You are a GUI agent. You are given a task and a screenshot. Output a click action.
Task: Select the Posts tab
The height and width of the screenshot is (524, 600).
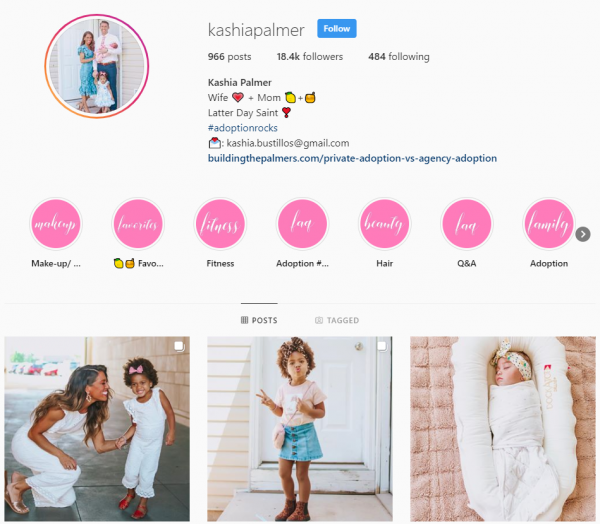click(259, 320)
